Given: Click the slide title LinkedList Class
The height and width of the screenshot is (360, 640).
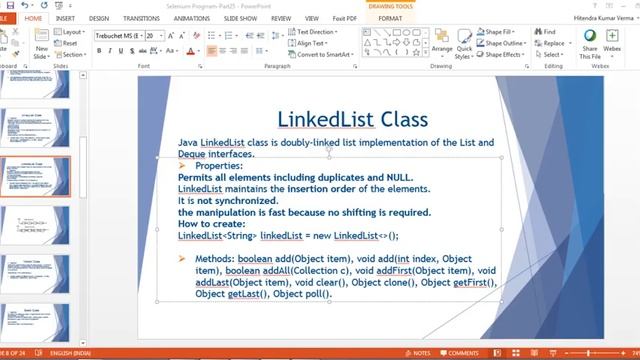Looking at the screenshot, I should point(353,120).
